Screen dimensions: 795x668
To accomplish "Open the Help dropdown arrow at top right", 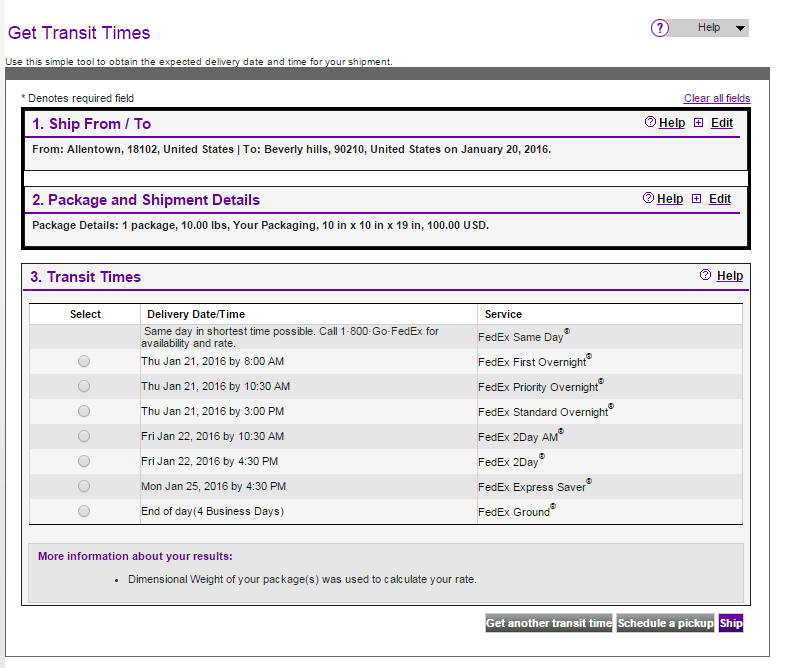I will (x=740, y=28).
